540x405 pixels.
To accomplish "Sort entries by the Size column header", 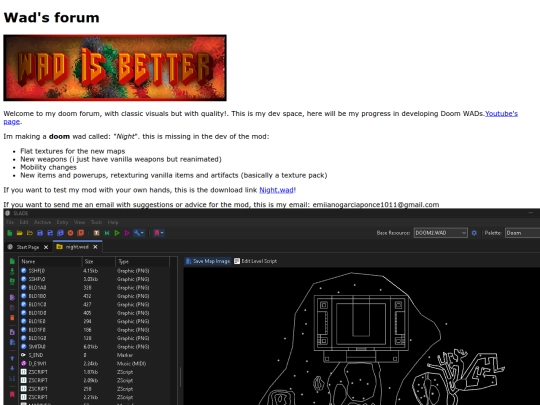I will [x=98, y=261].
